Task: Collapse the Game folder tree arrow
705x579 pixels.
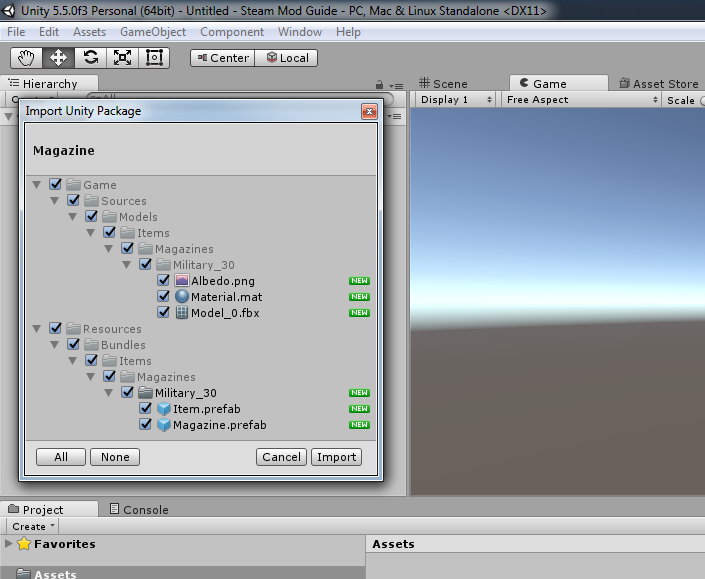Action: 37,185
